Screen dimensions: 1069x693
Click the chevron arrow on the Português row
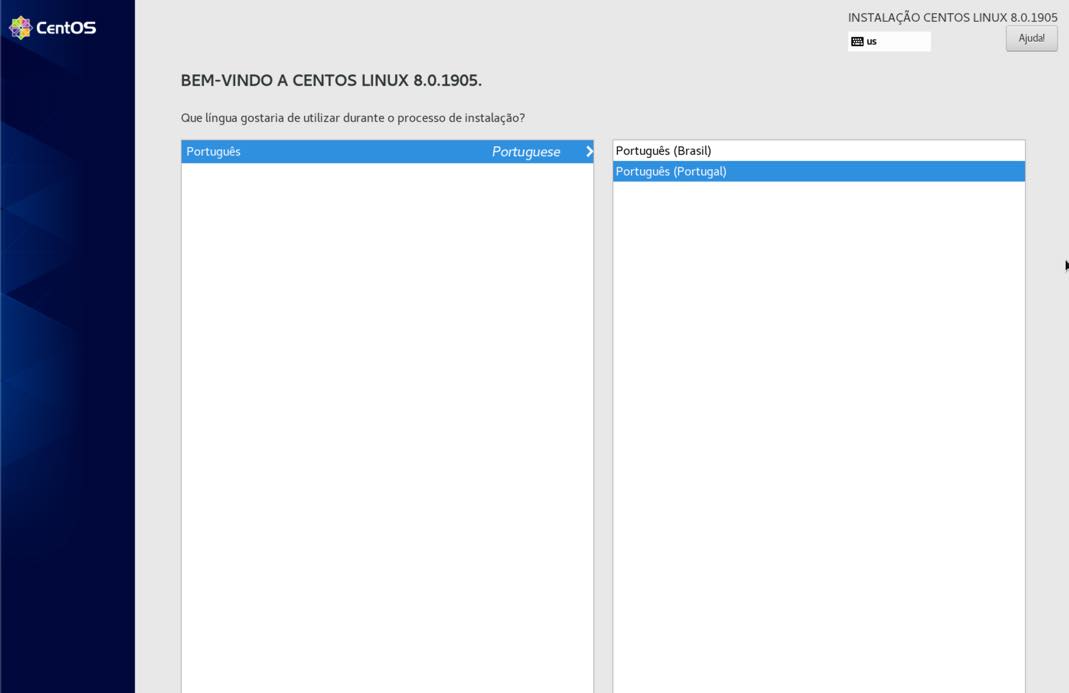(x=589, y=151)
